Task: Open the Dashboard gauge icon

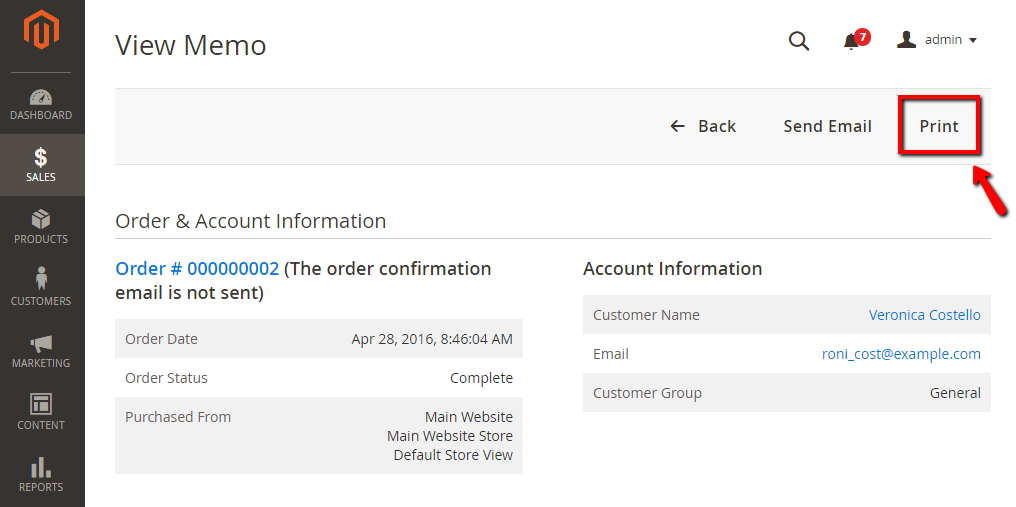Action: 41,98
